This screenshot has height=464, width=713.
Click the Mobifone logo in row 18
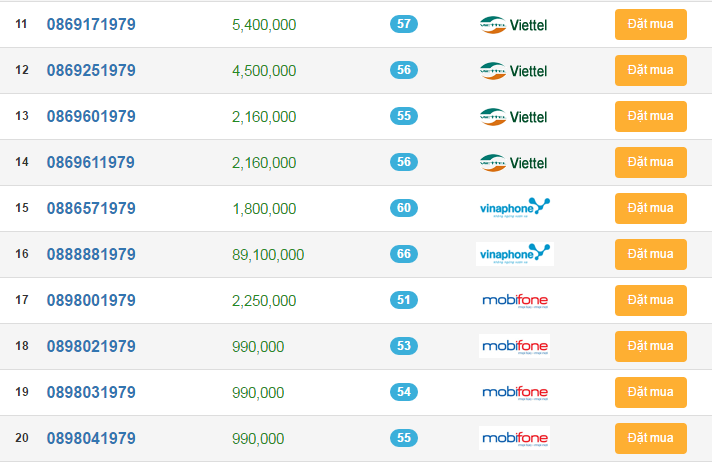coord(514,346)
